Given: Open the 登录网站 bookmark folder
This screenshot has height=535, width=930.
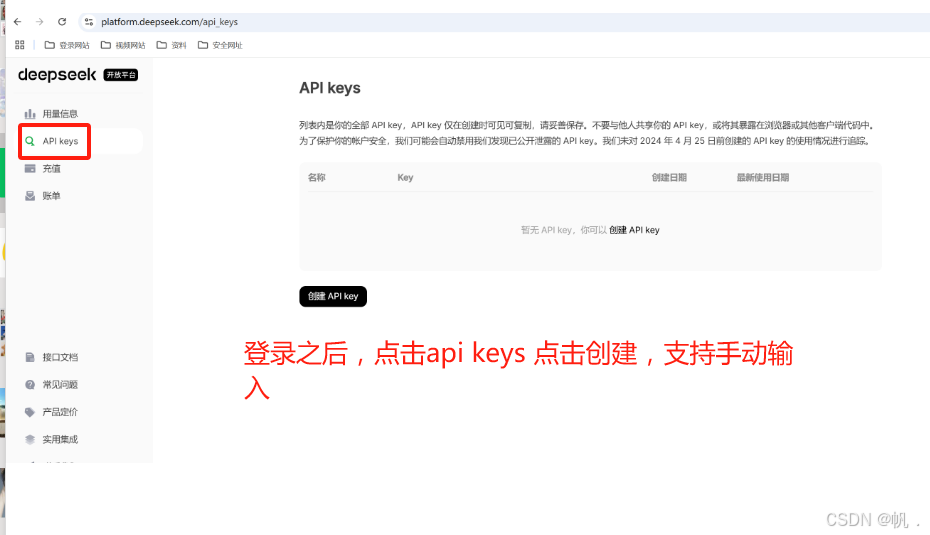Looking at the screenshot, I should 67,45.
